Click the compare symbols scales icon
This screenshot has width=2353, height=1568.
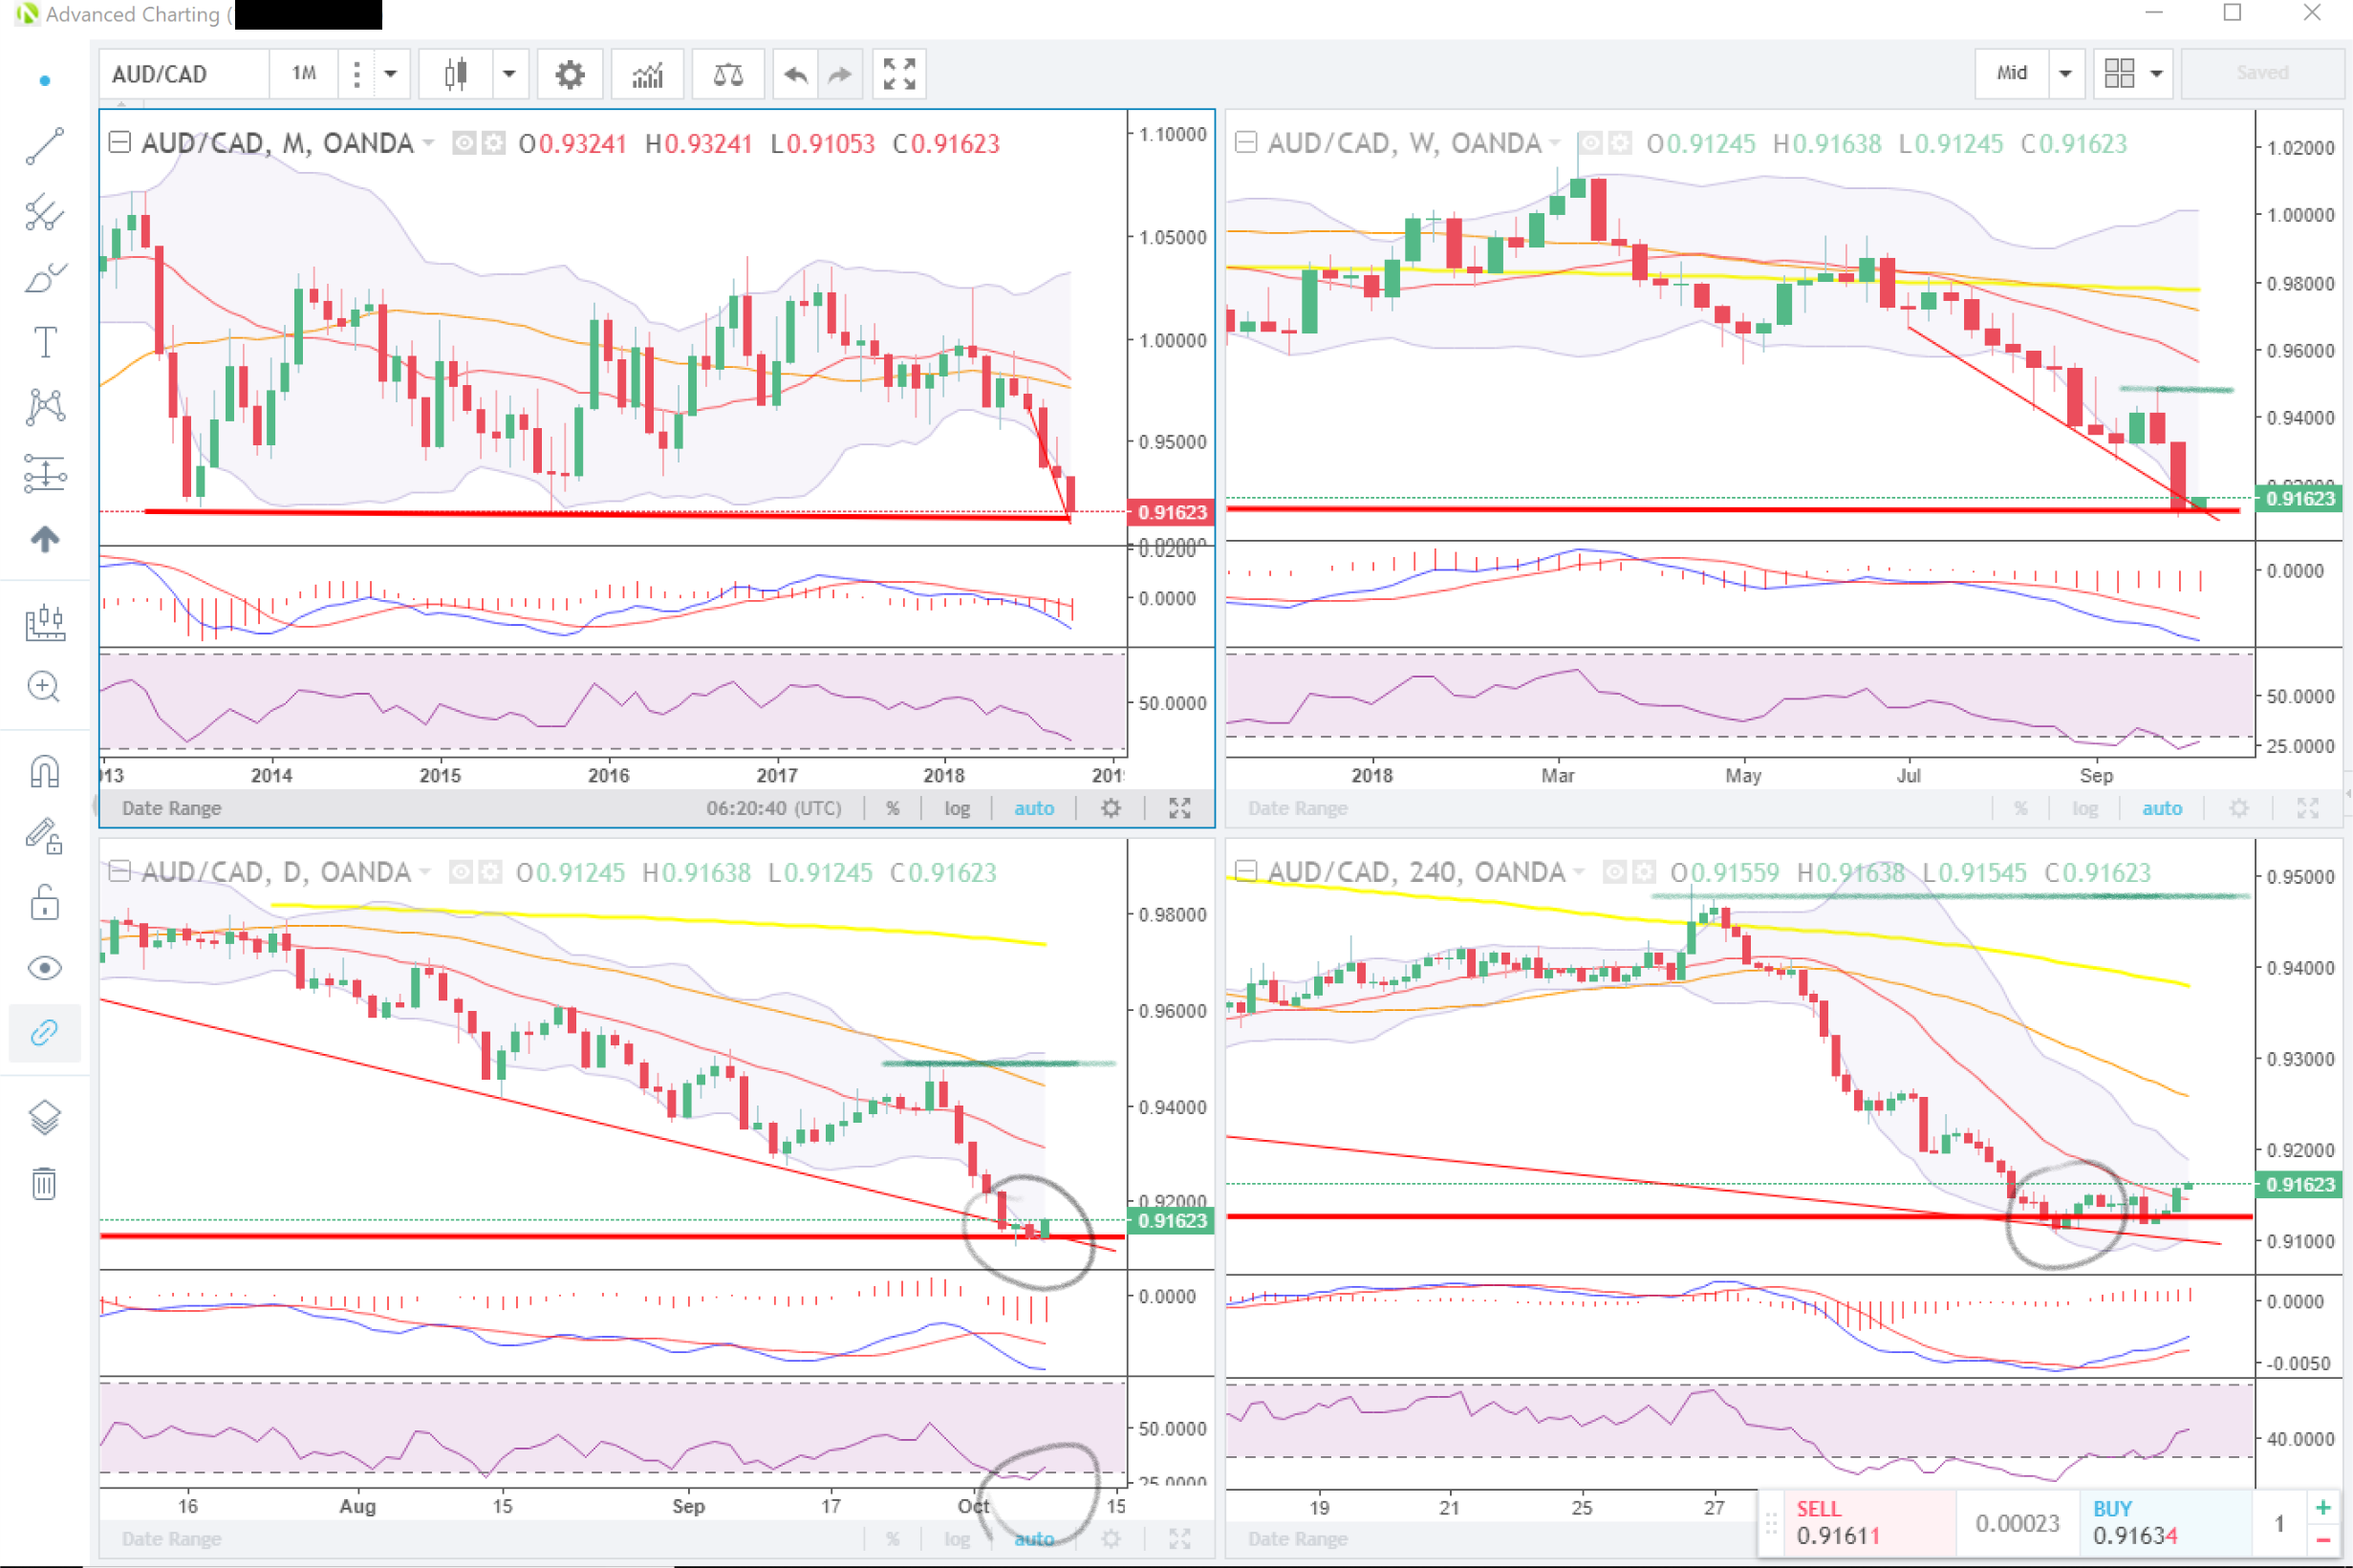[727, 74]
